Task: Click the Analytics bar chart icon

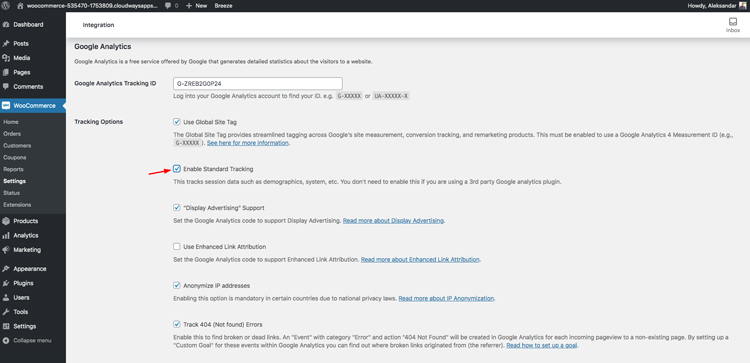Action: [x=6, y=235]
